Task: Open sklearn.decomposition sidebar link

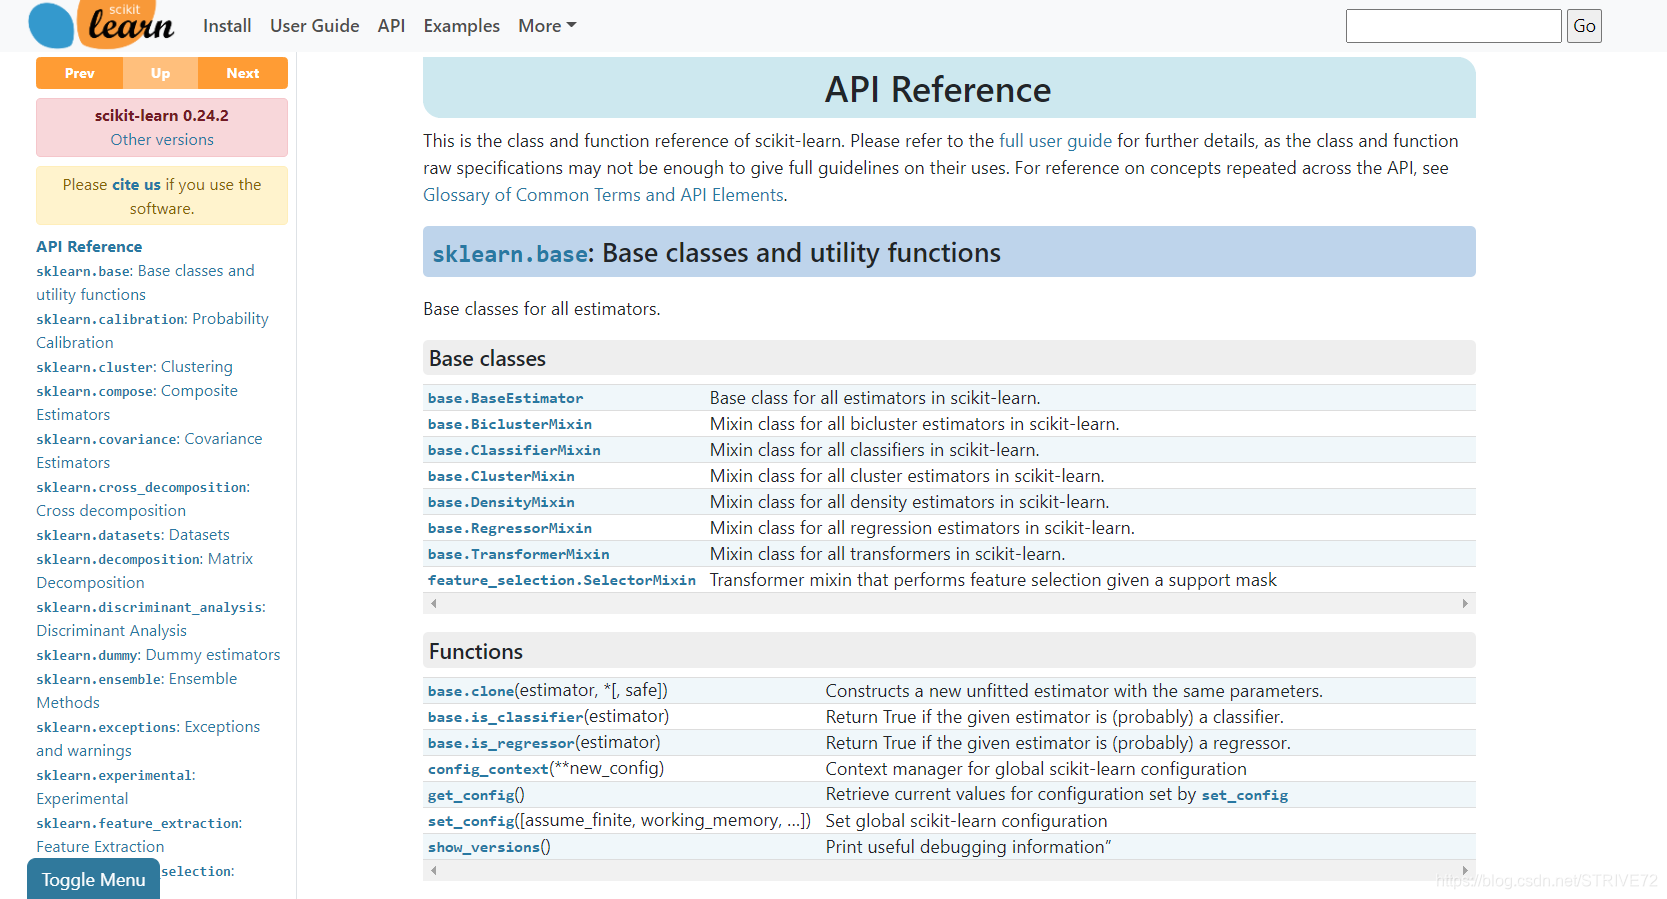Action: click(x=144, y=570)
